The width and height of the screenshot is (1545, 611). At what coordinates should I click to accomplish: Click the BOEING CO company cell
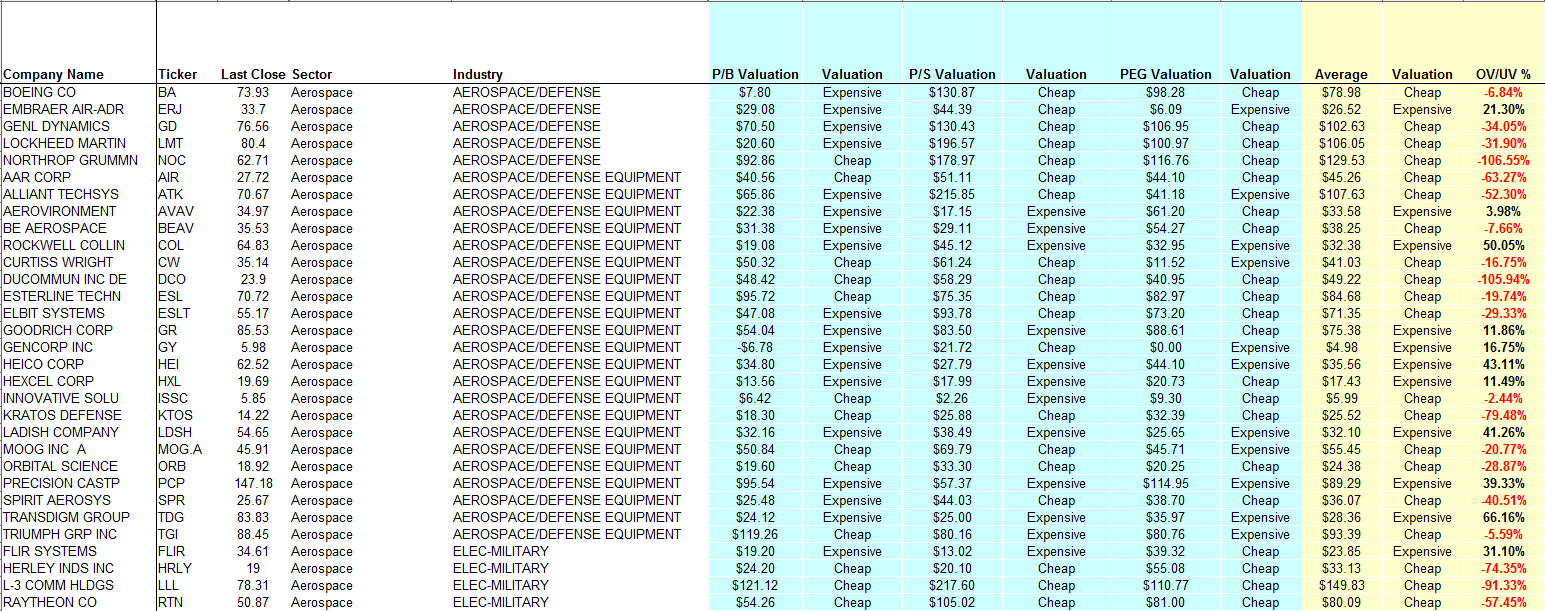[x=39, y=92]
